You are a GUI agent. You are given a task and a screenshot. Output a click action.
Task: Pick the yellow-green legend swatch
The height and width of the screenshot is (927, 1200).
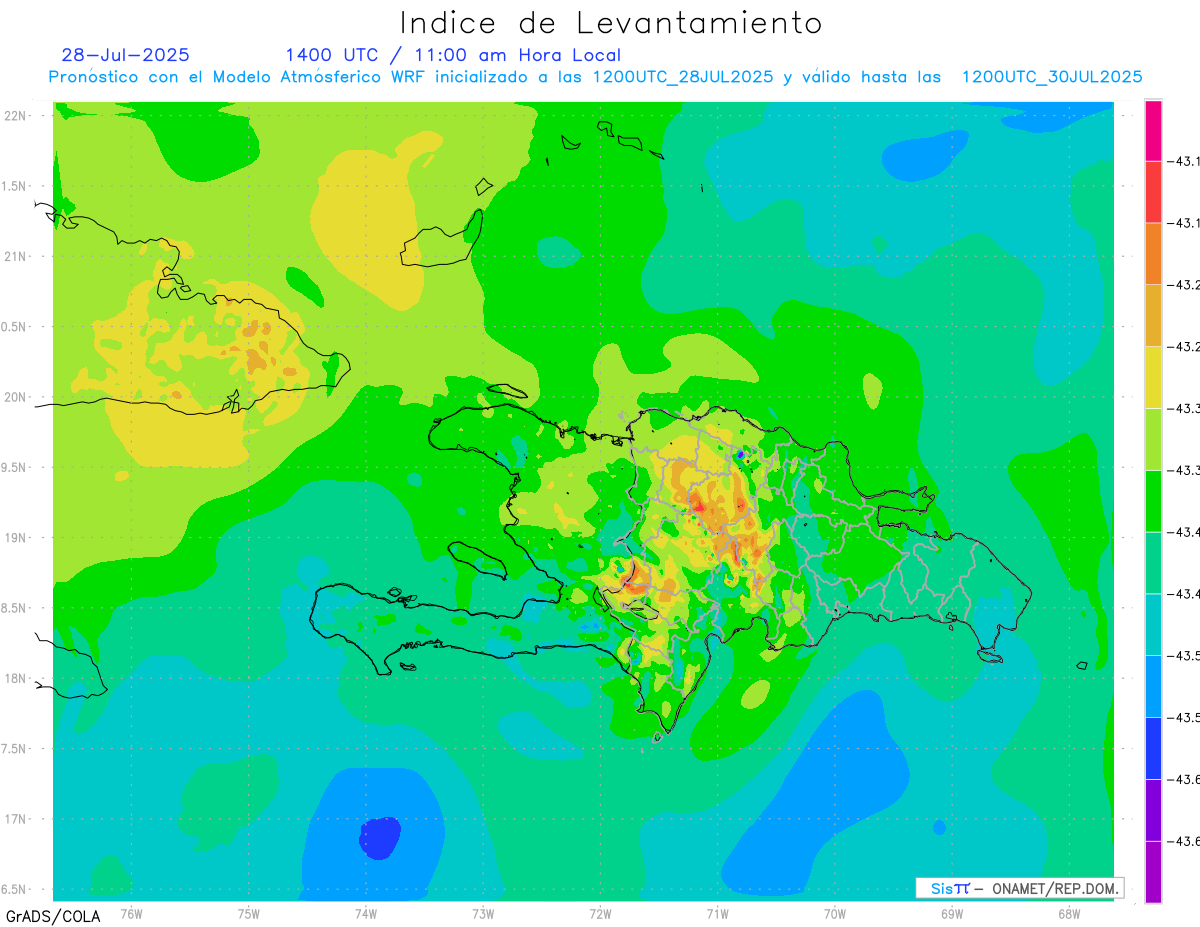pos(1153,440)
